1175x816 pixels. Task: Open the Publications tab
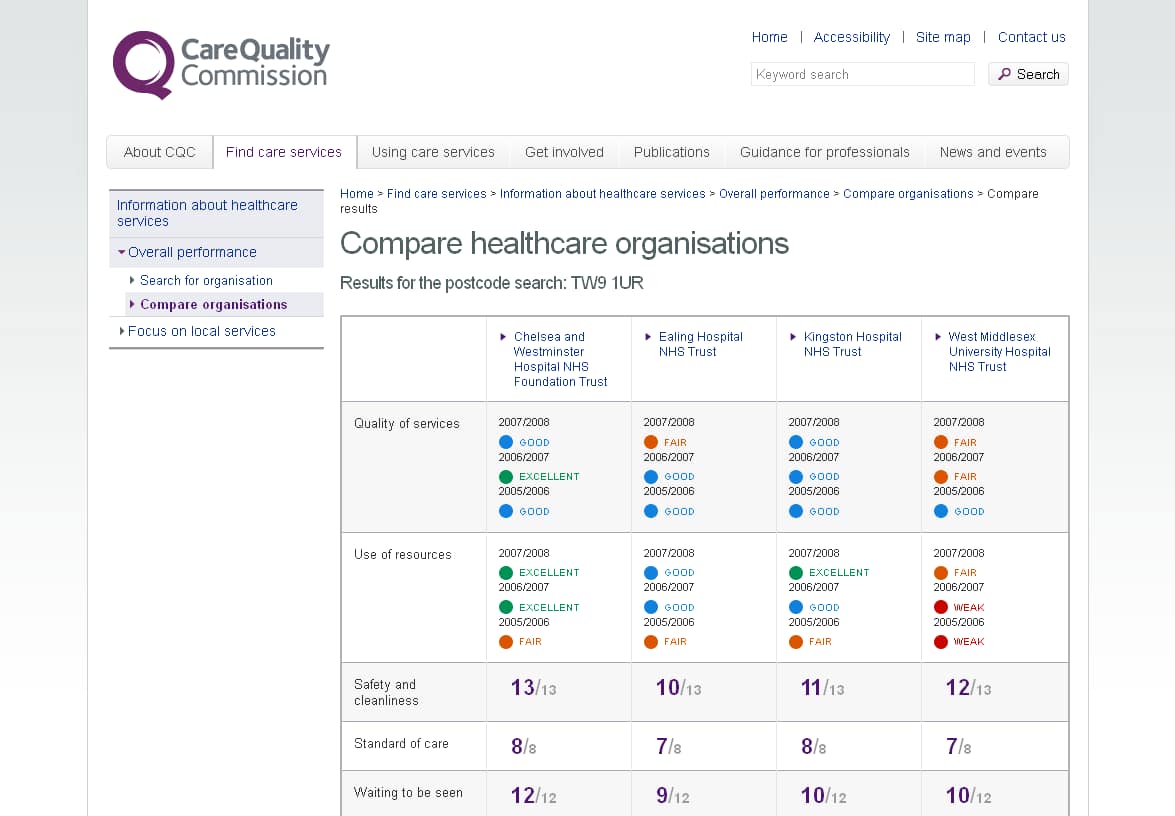(671, 152)
